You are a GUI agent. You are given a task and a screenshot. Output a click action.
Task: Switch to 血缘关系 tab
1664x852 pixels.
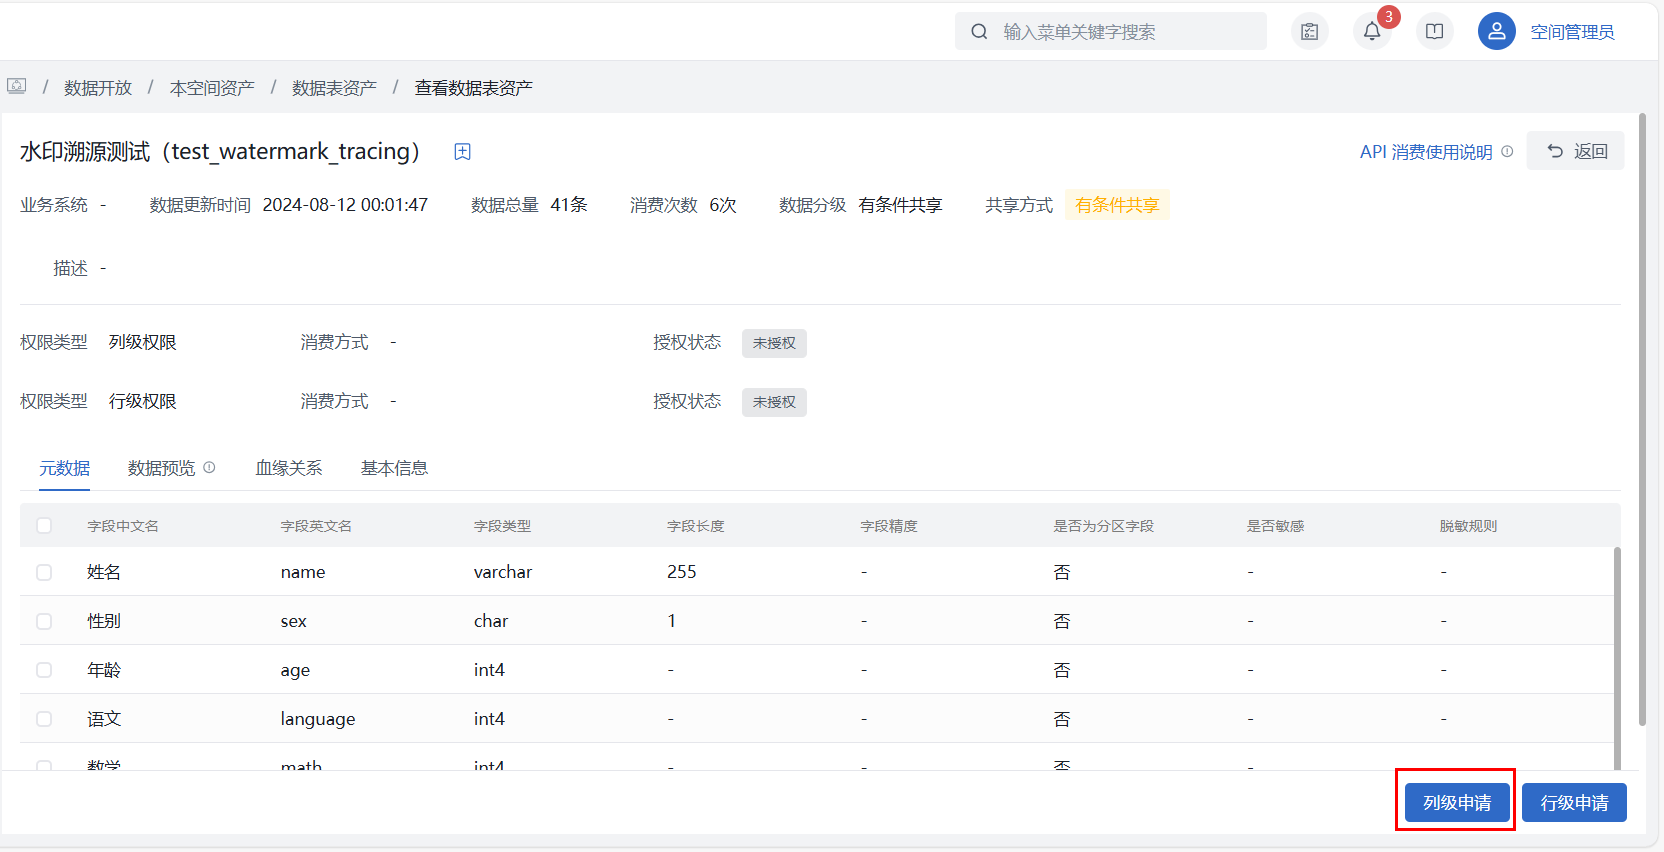[289, 468]
